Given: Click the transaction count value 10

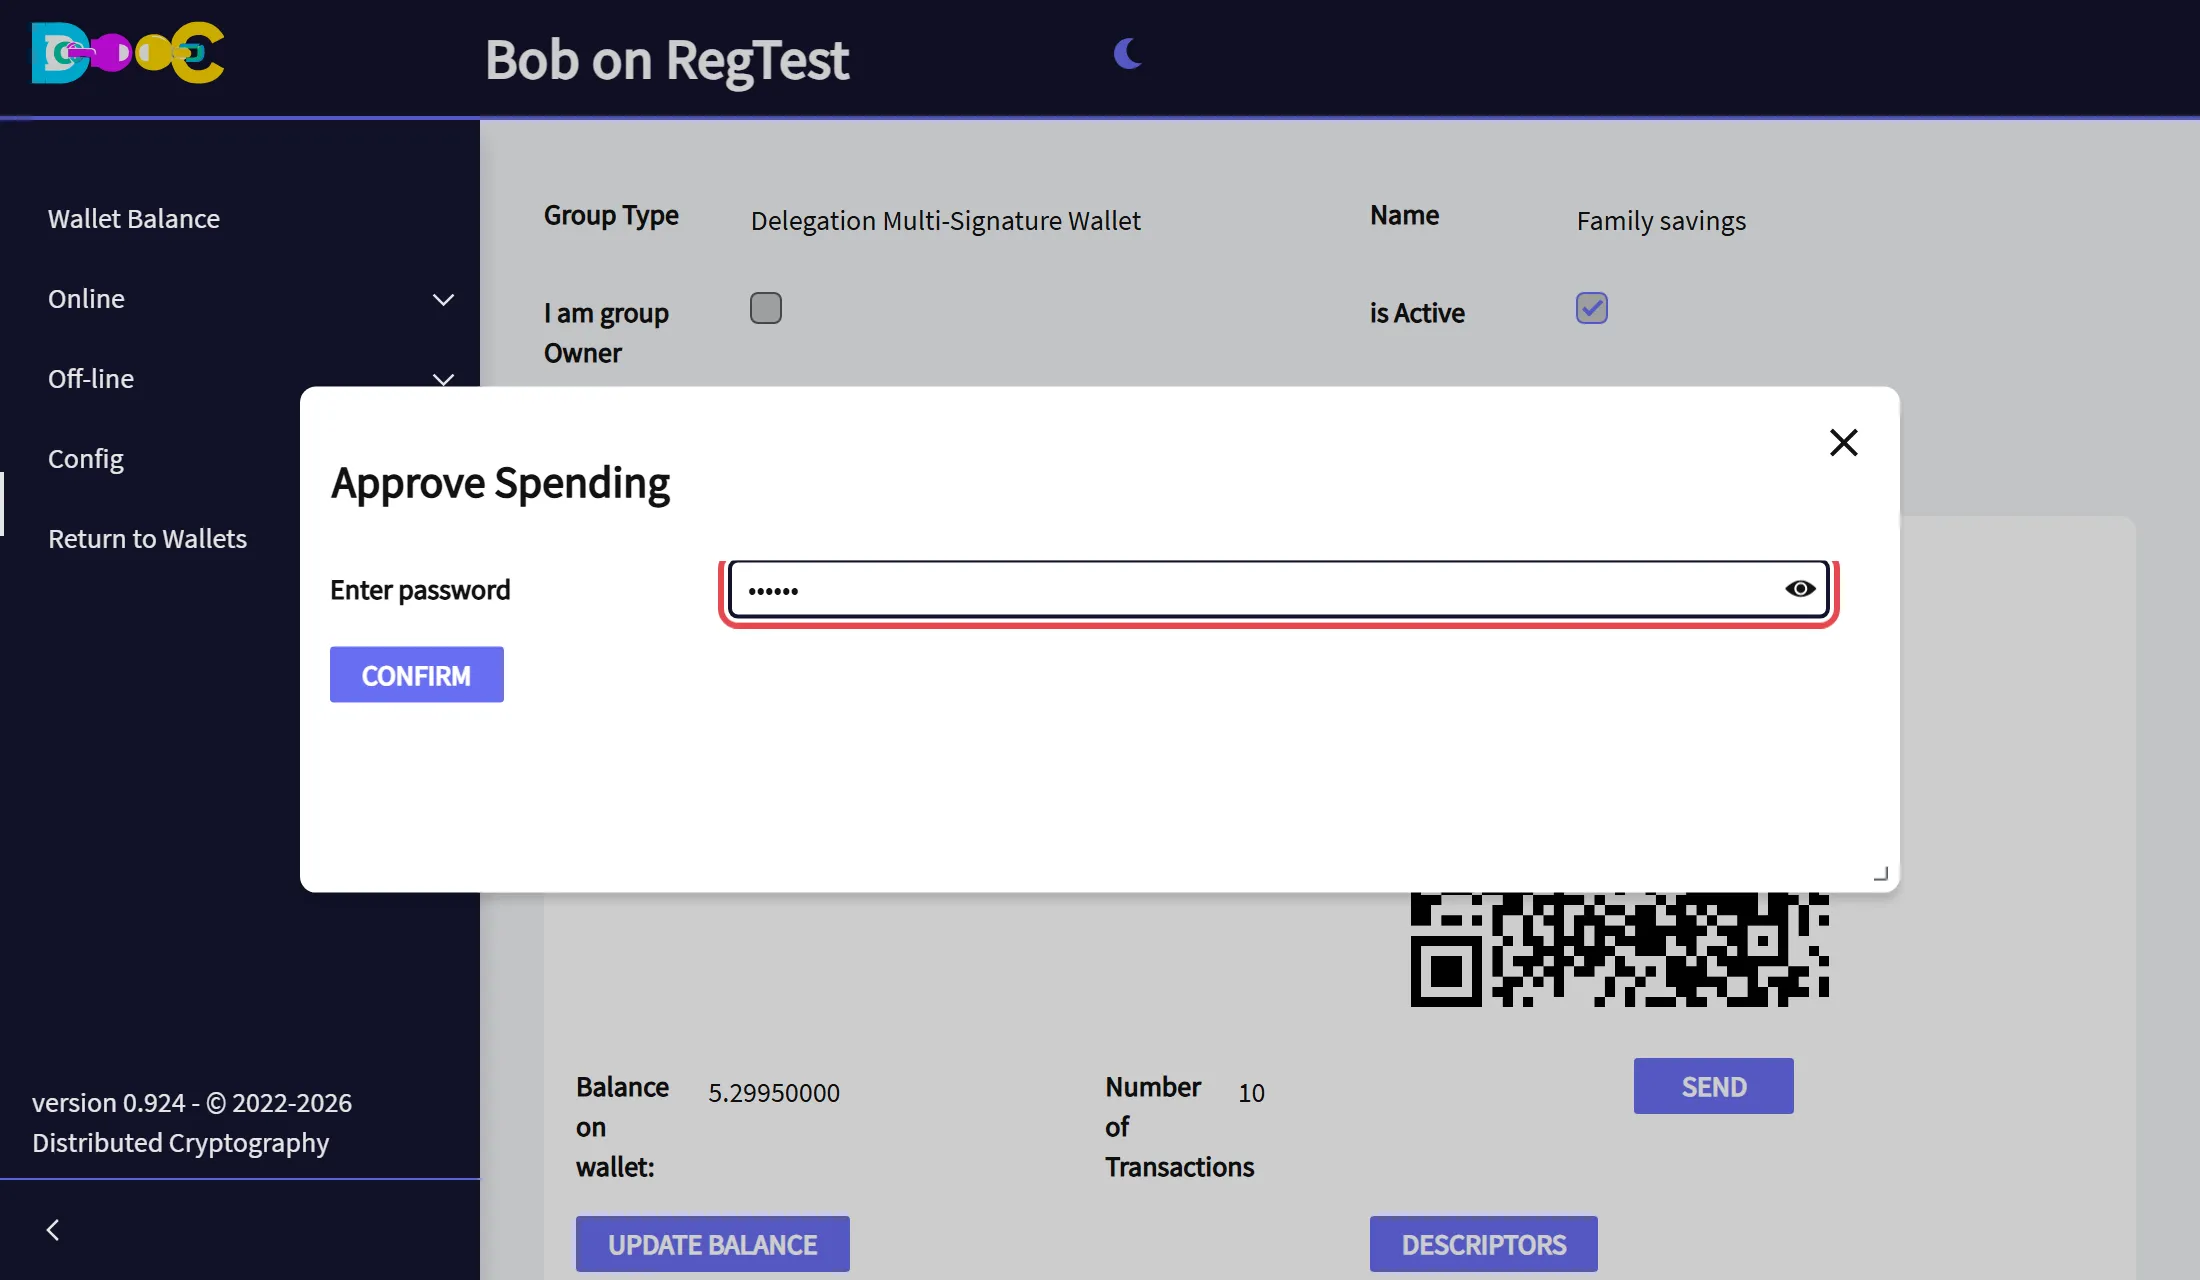Looking at the screenshot, I should (x=1251, y=1093).
